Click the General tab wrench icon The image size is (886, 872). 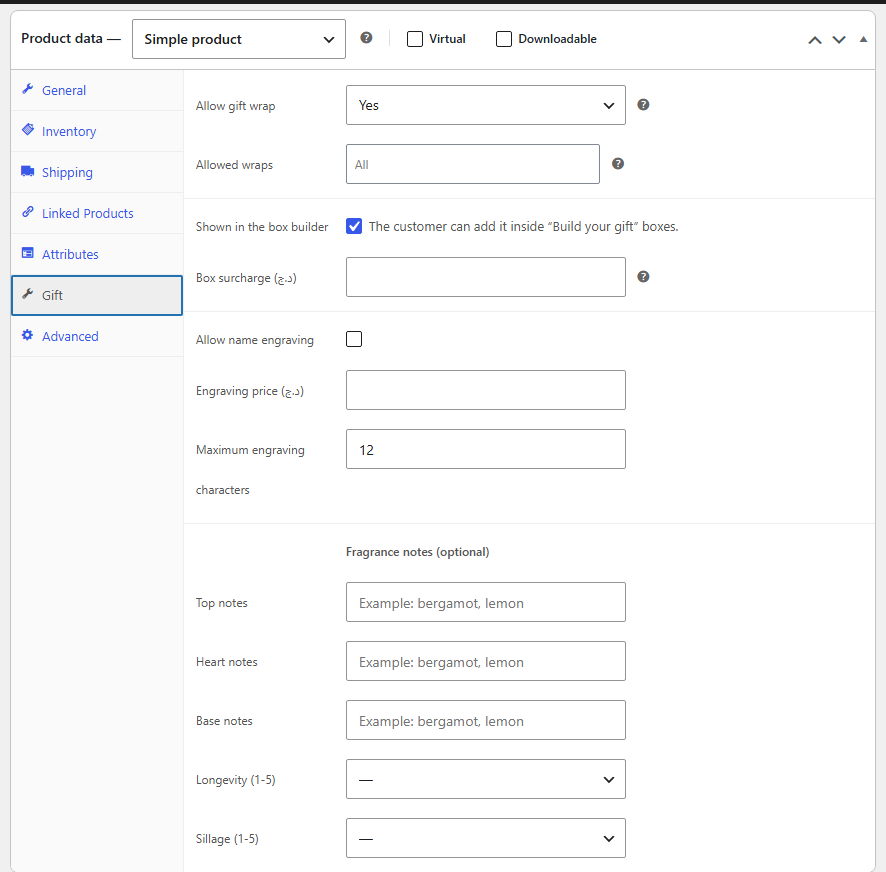pos(27,89)
